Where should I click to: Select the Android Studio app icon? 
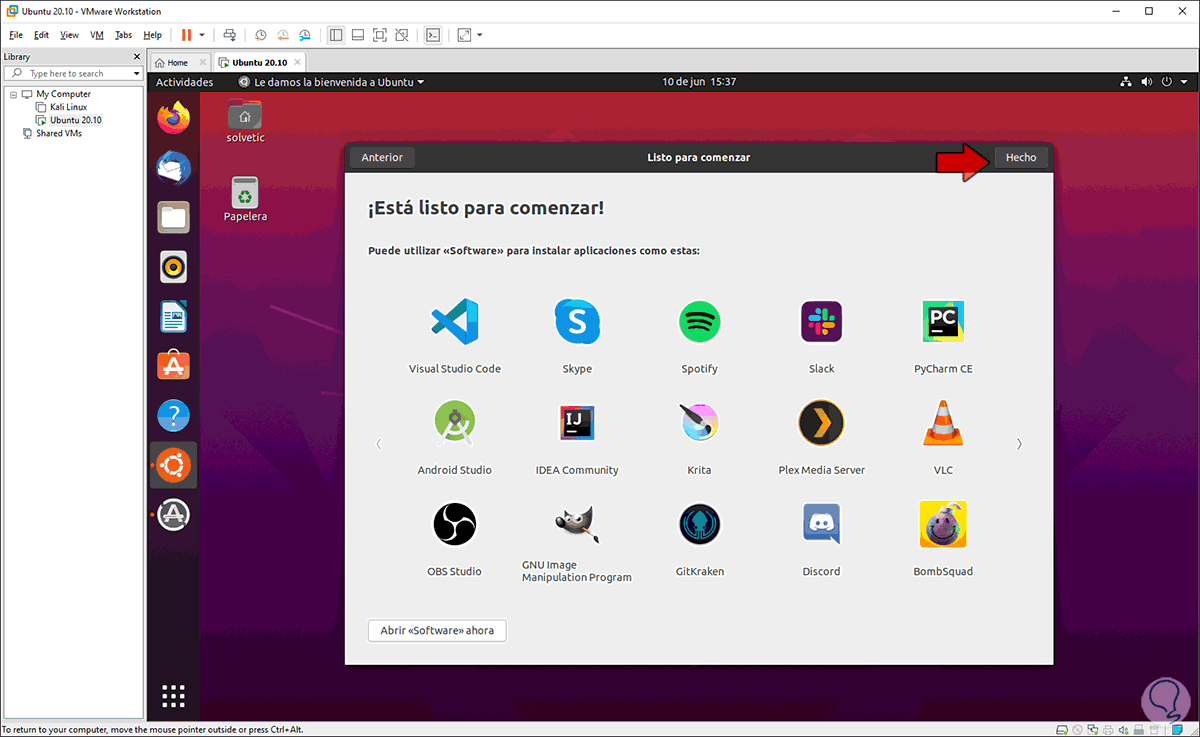(455, 423)
